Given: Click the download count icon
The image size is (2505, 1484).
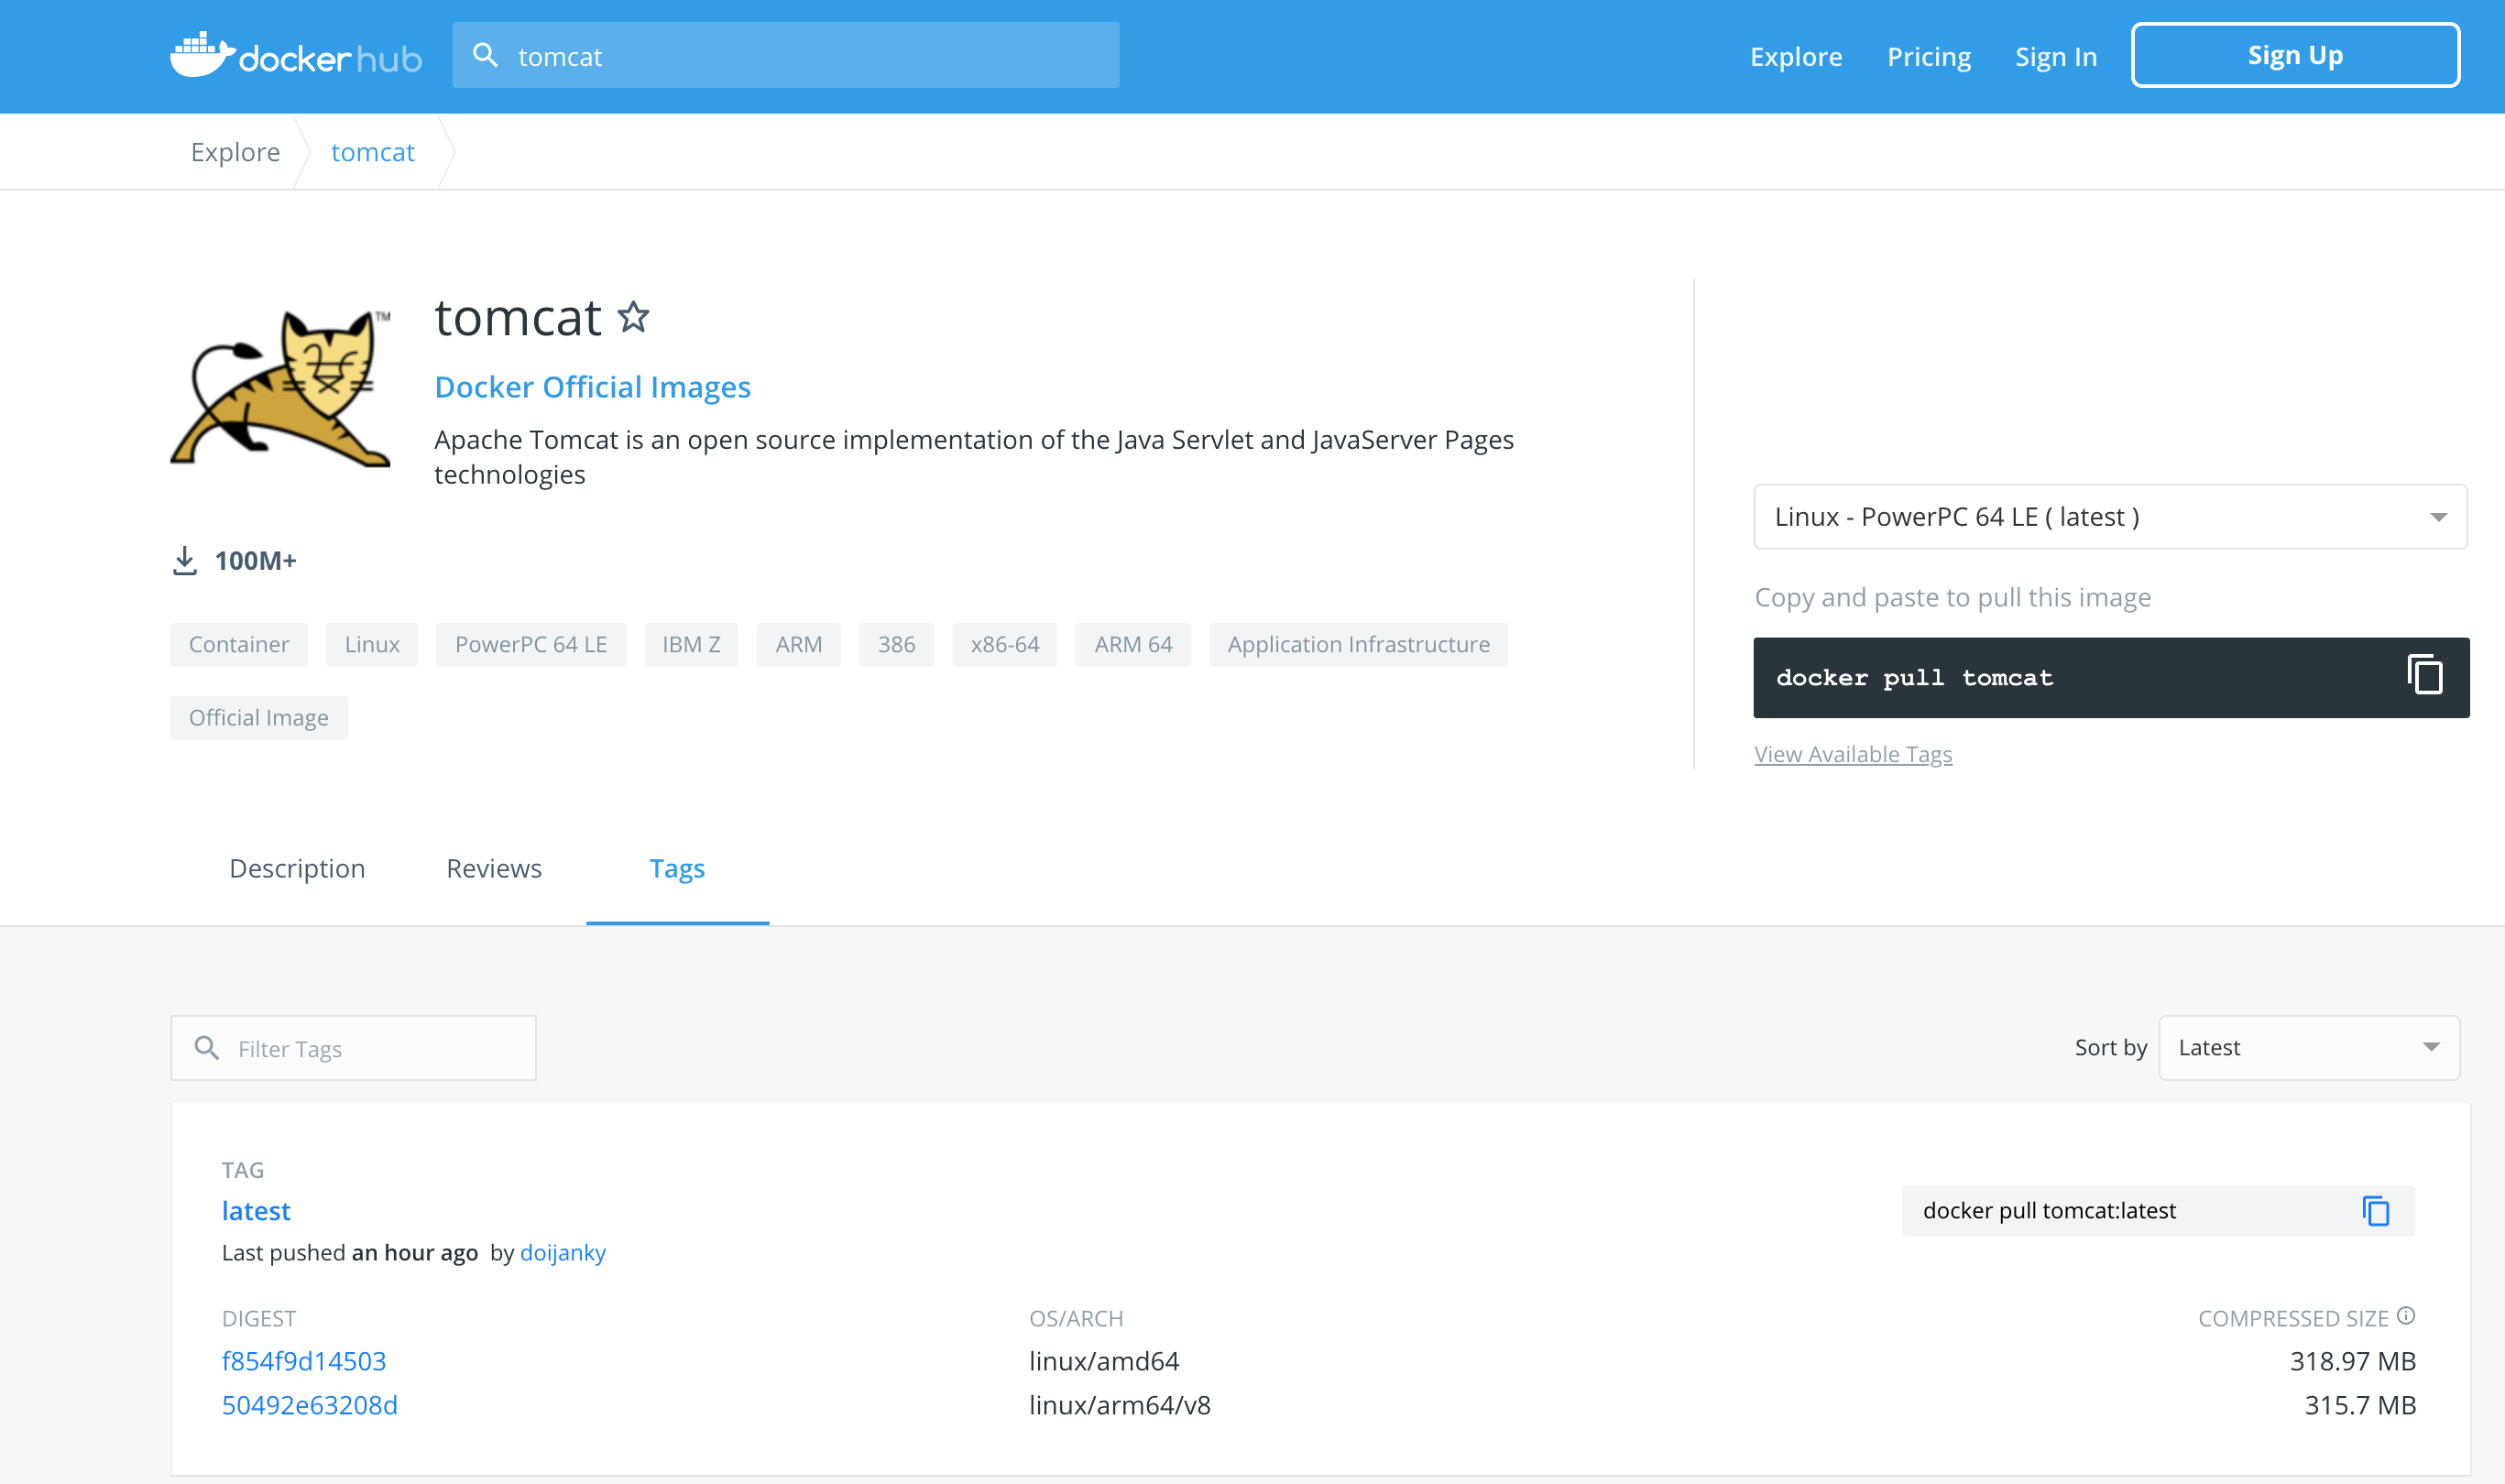Looking at the screenshot, I should coord(185,561).
